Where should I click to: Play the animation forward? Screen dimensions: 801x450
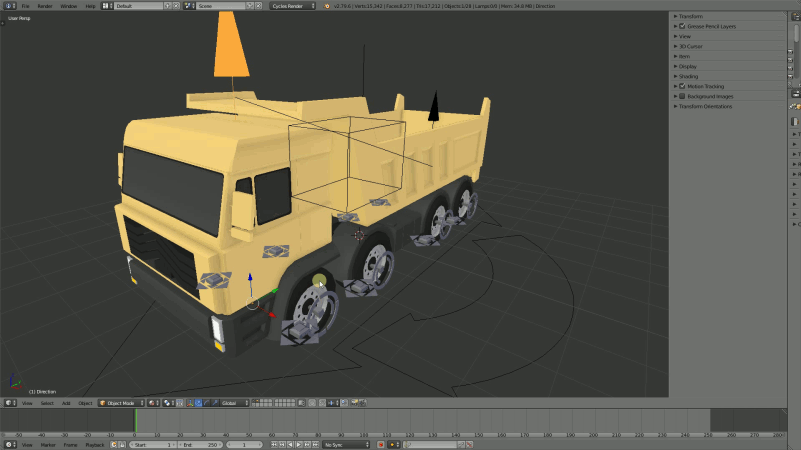click(x=299, y=445)
